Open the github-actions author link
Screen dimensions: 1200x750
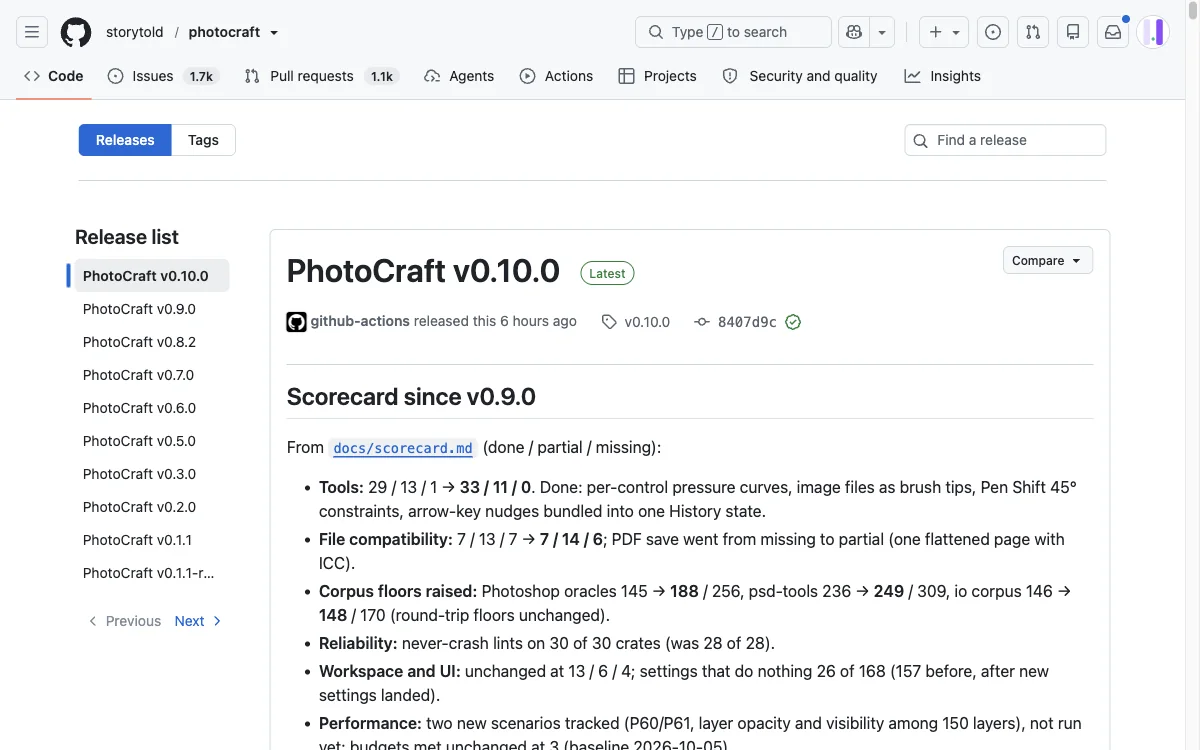(x=360, y=321)
